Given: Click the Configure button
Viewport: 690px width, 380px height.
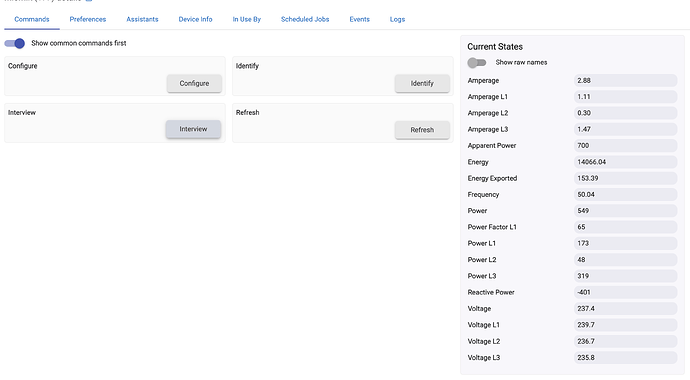Looking at the screenshot, I should (x=194, y=83).
